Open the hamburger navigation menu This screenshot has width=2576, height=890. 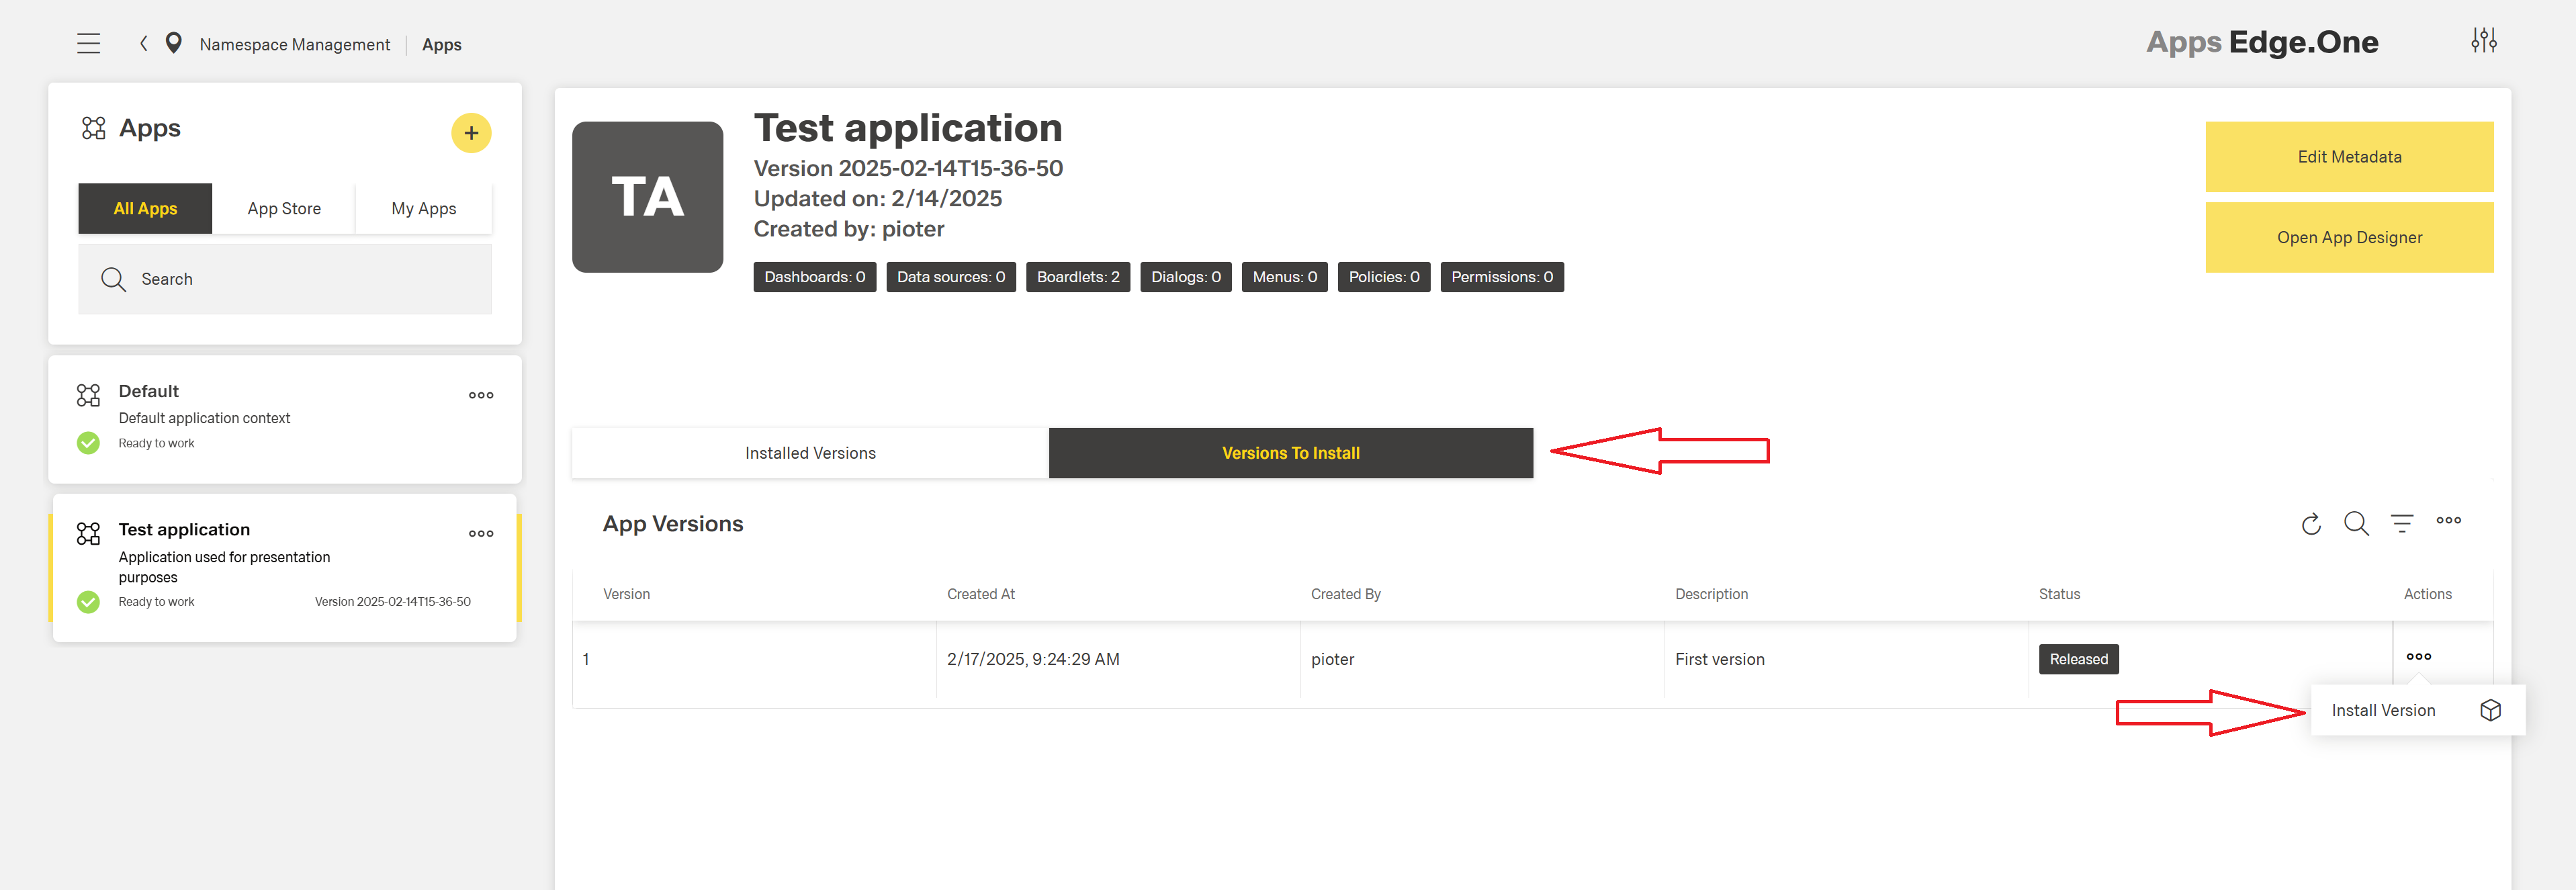pos(89,43)
